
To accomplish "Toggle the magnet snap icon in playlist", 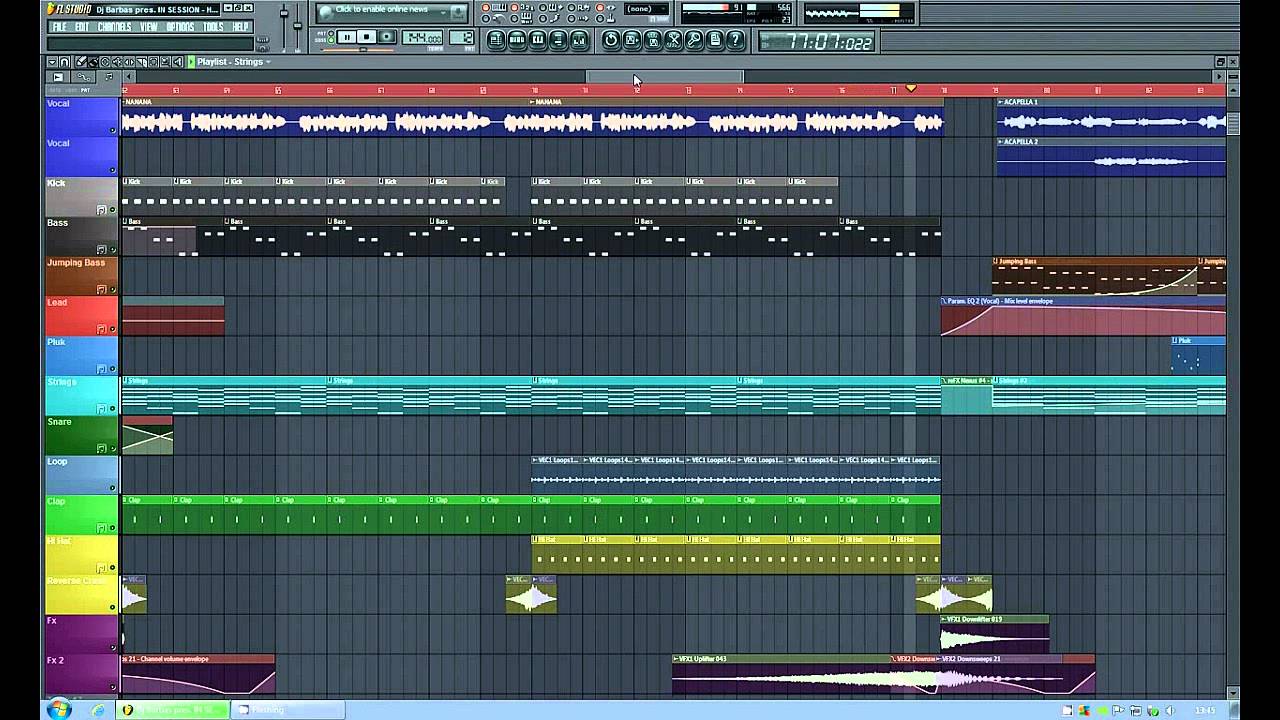I will [64, 62].
